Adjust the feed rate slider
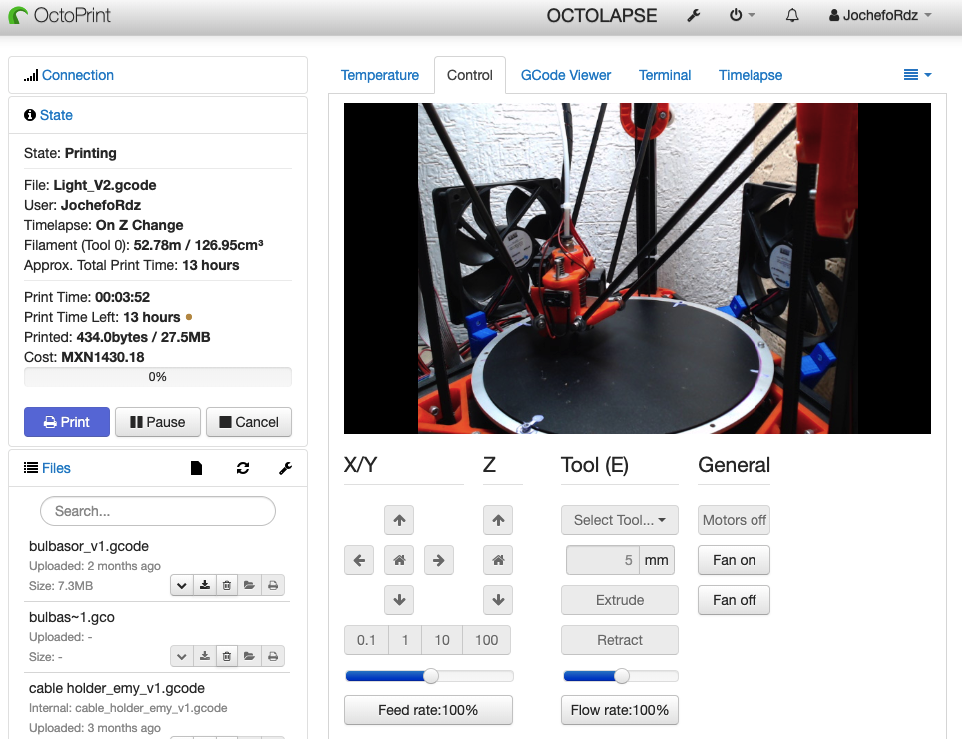This screenshot has width=962, height=739. click(429, 676)
